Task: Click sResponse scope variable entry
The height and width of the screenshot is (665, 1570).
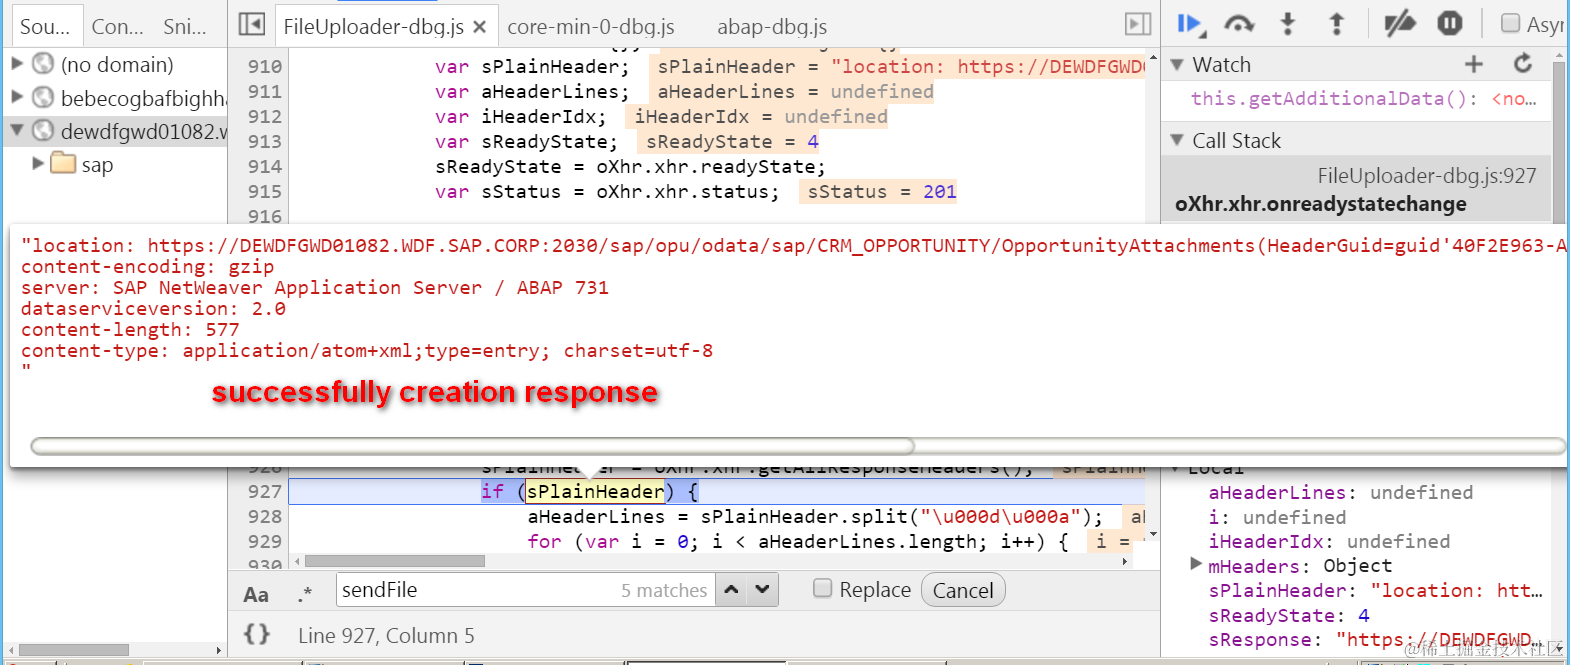Action: click(1375, 639)
